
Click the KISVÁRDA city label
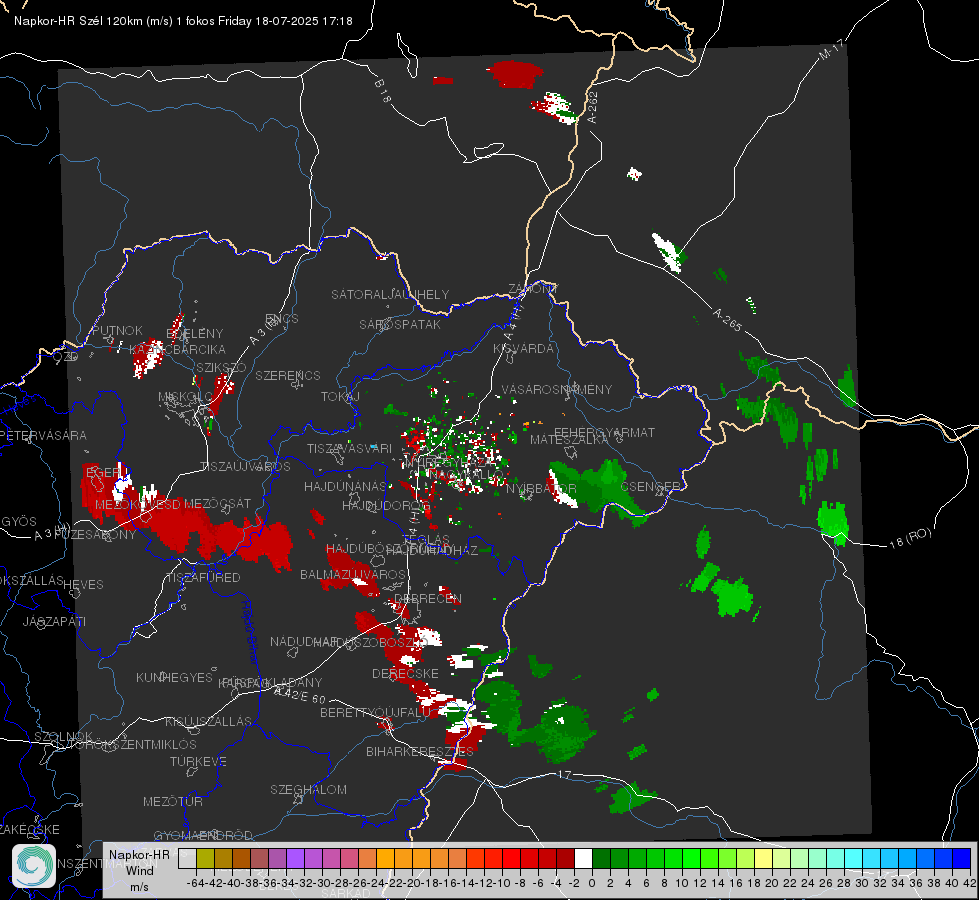point(524,349)
